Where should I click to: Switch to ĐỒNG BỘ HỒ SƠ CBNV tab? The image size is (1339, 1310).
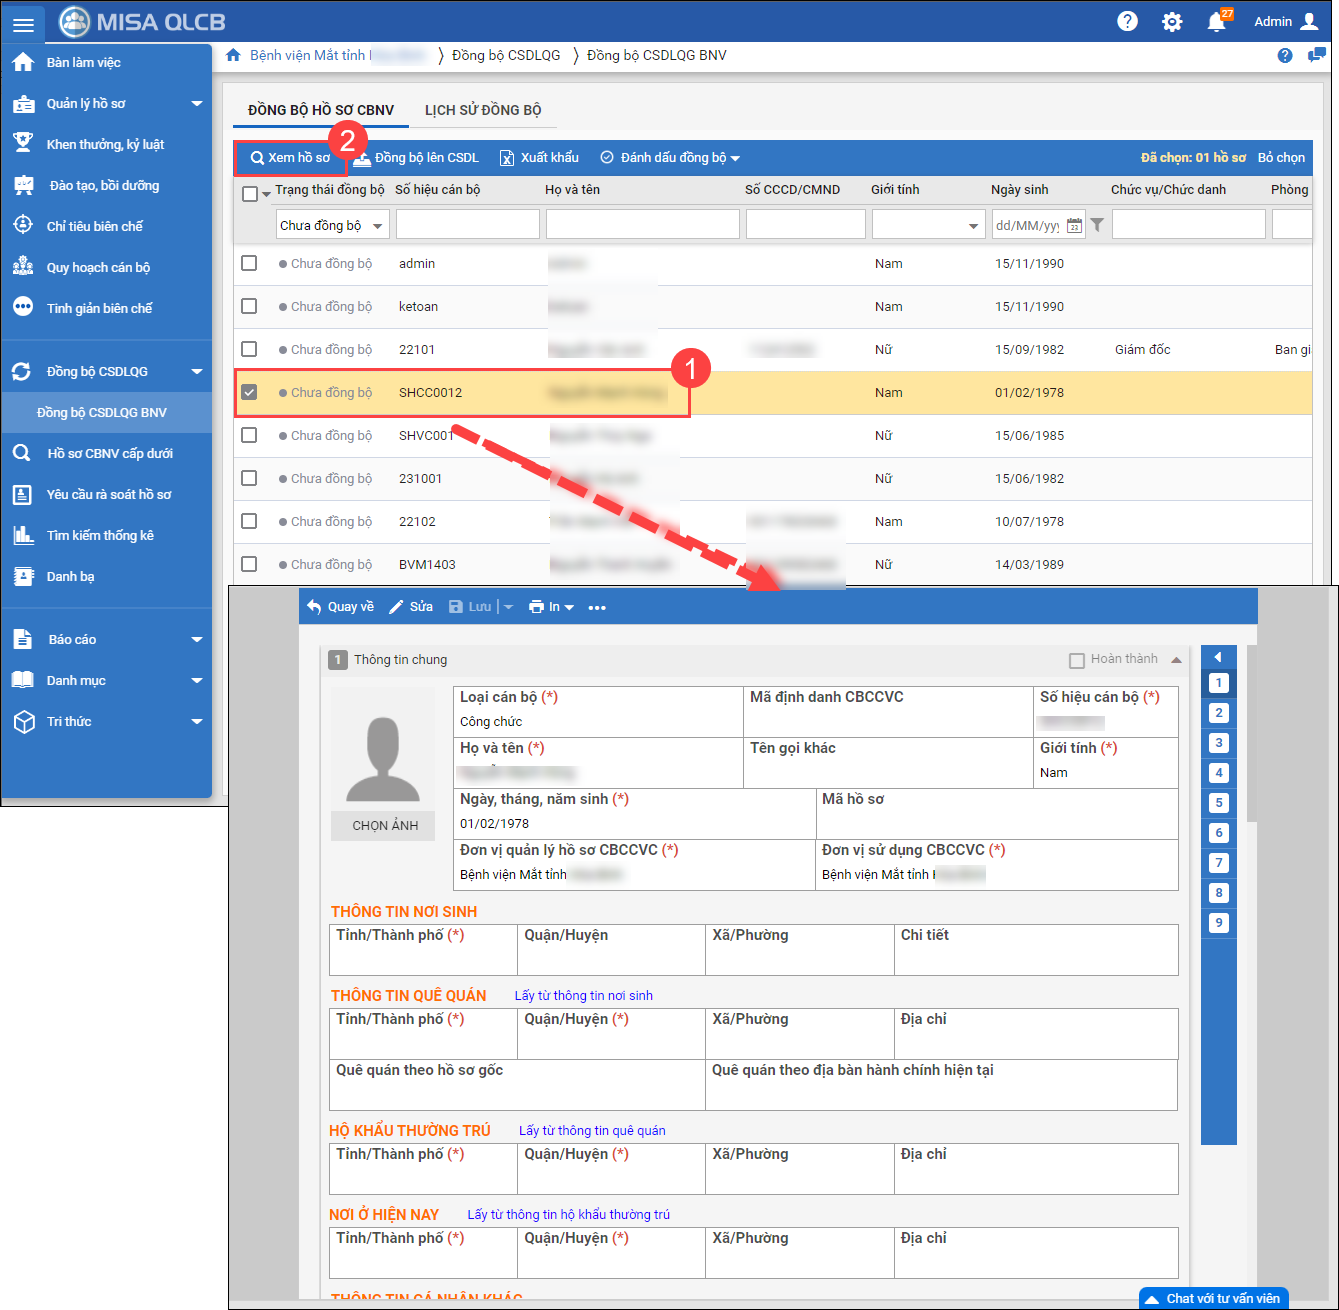[x=321, y=110]
